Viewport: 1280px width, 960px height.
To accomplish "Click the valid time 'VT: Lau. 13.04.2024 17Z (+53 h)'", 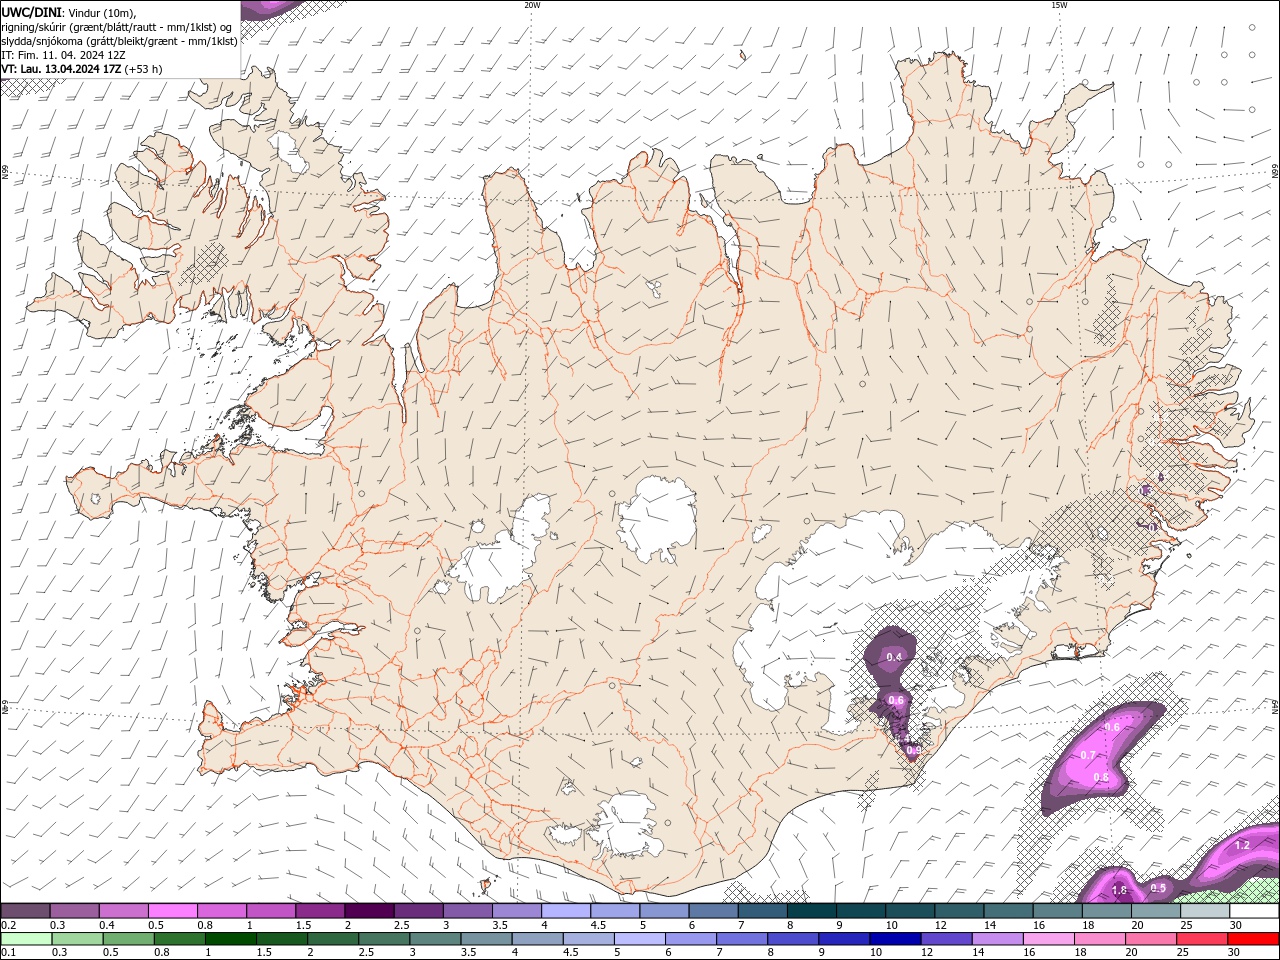I will click(x=82, y=69).
